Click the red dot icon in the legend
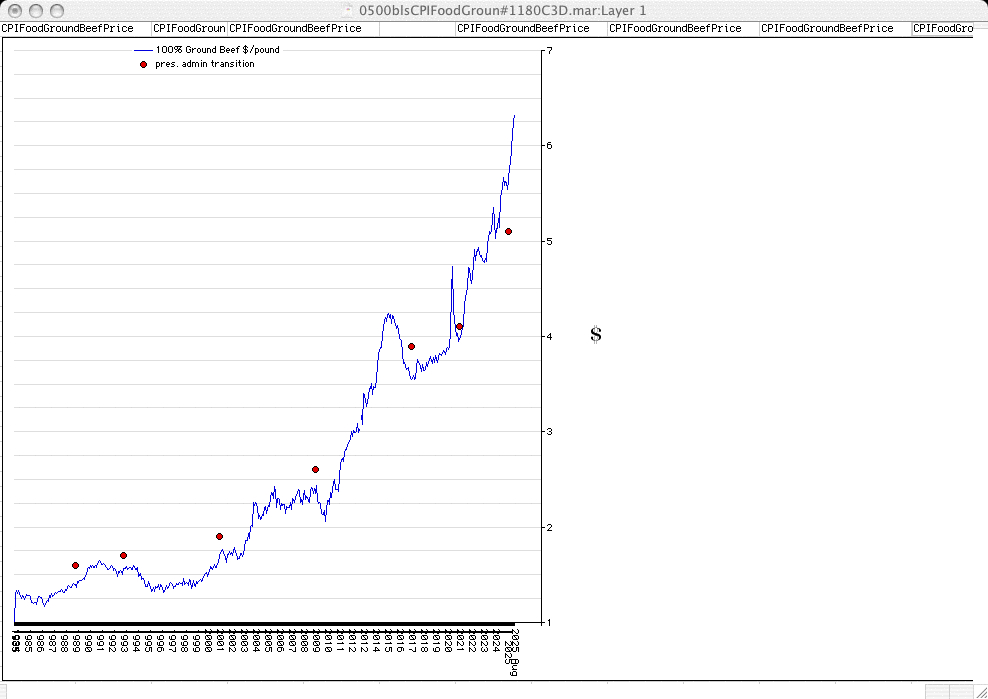This screenshot has width=988, height=699. coord(143,64)
